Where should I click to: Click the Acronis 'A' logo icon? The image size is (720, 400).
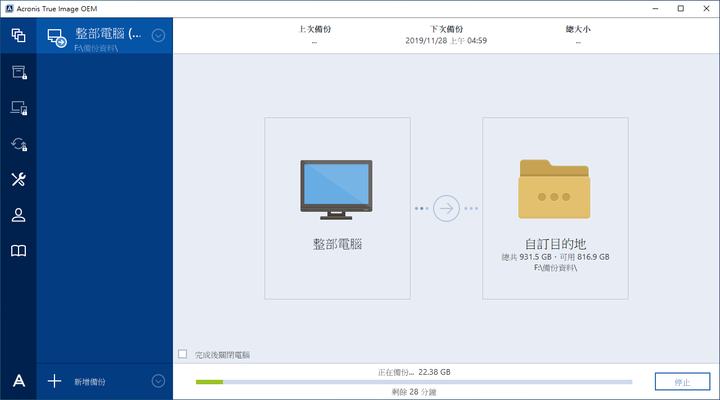point(19,381)
